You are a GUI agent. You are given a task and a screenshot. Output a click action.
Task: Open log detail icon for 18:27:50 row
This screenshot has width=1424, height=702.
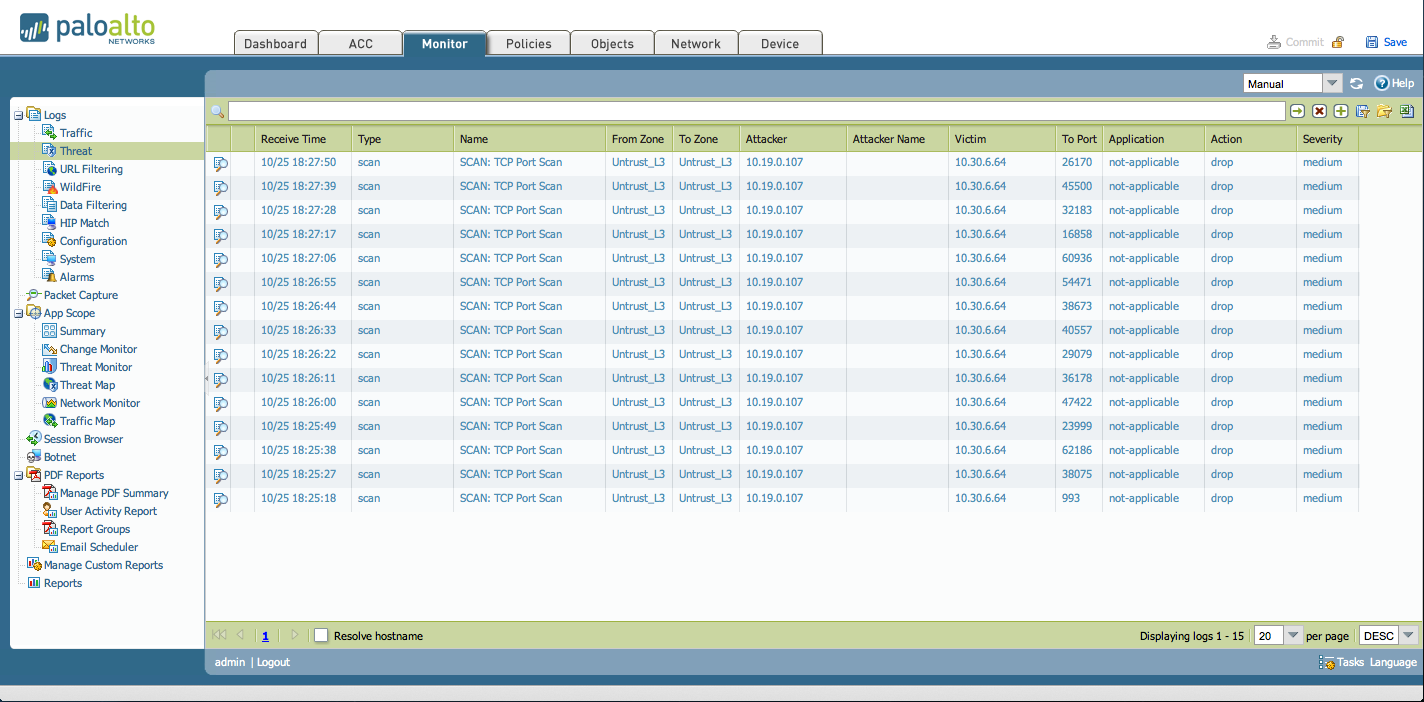[220, 163]
